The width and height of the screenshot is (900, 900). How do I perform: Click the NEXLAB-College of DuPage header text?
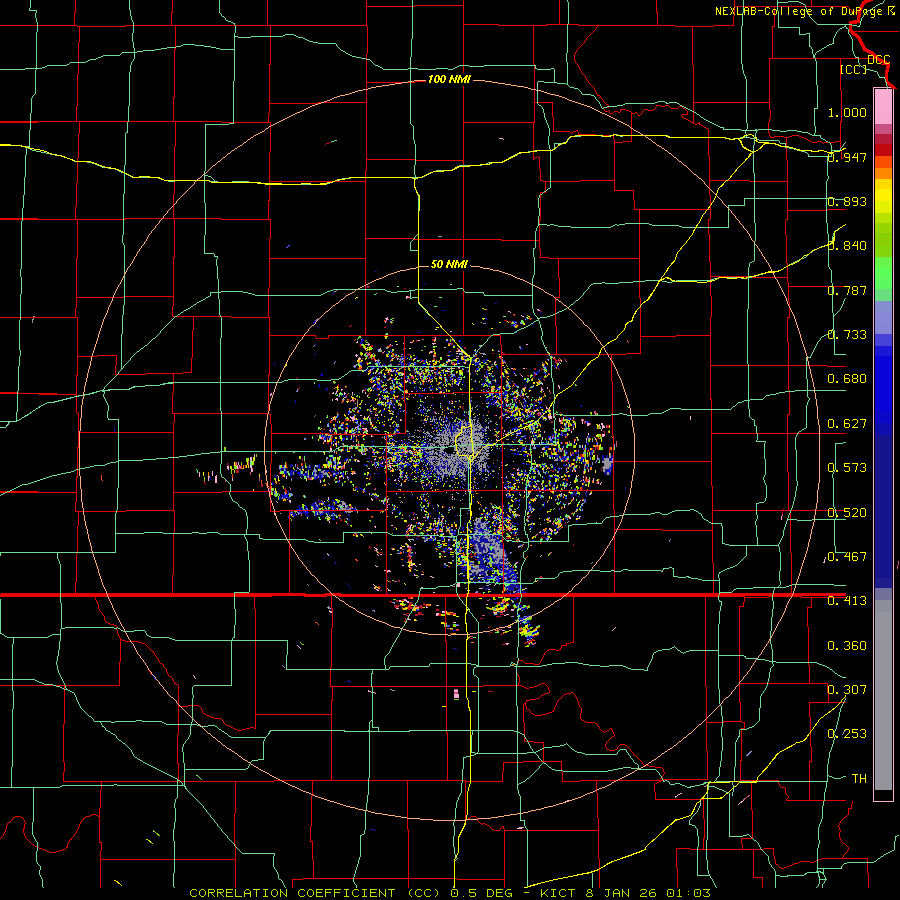click(x=804, y=11)
